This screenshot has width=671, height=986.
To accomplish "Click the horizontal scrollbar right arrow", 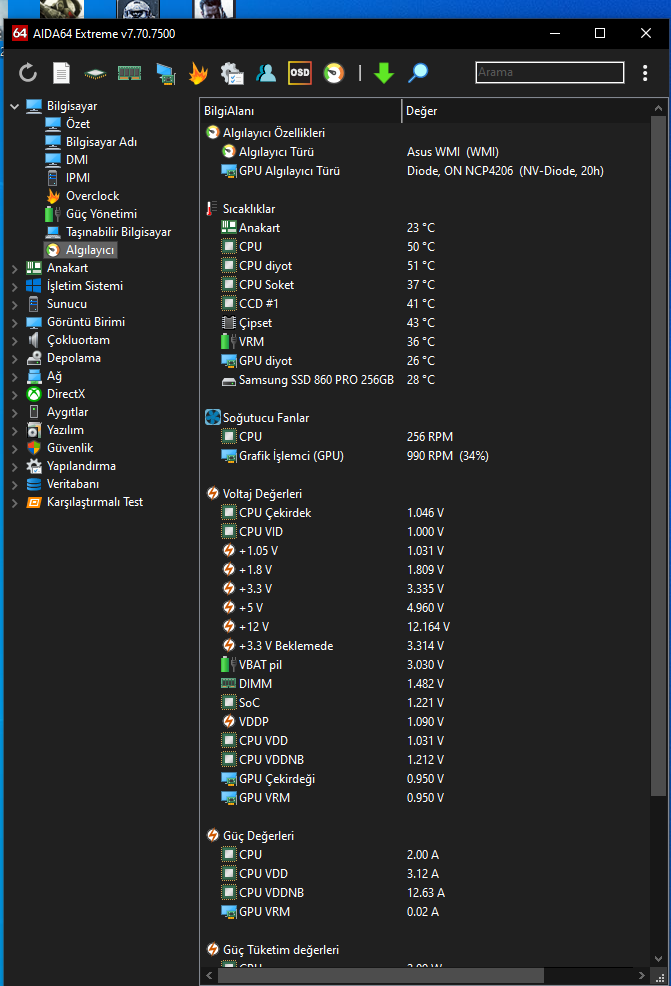I will point(641,975).
